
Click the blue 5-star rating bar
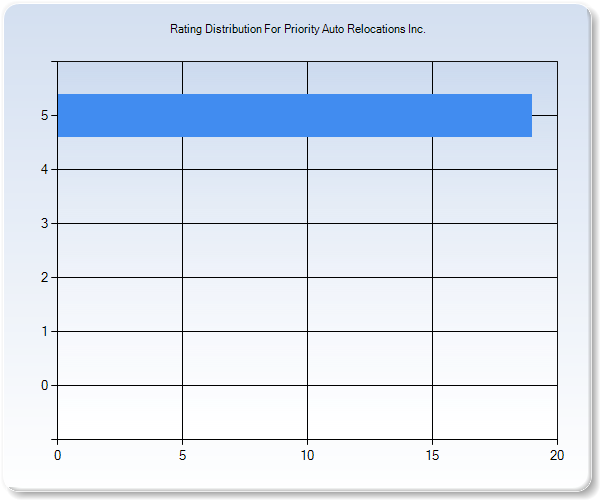pos(295,115)
